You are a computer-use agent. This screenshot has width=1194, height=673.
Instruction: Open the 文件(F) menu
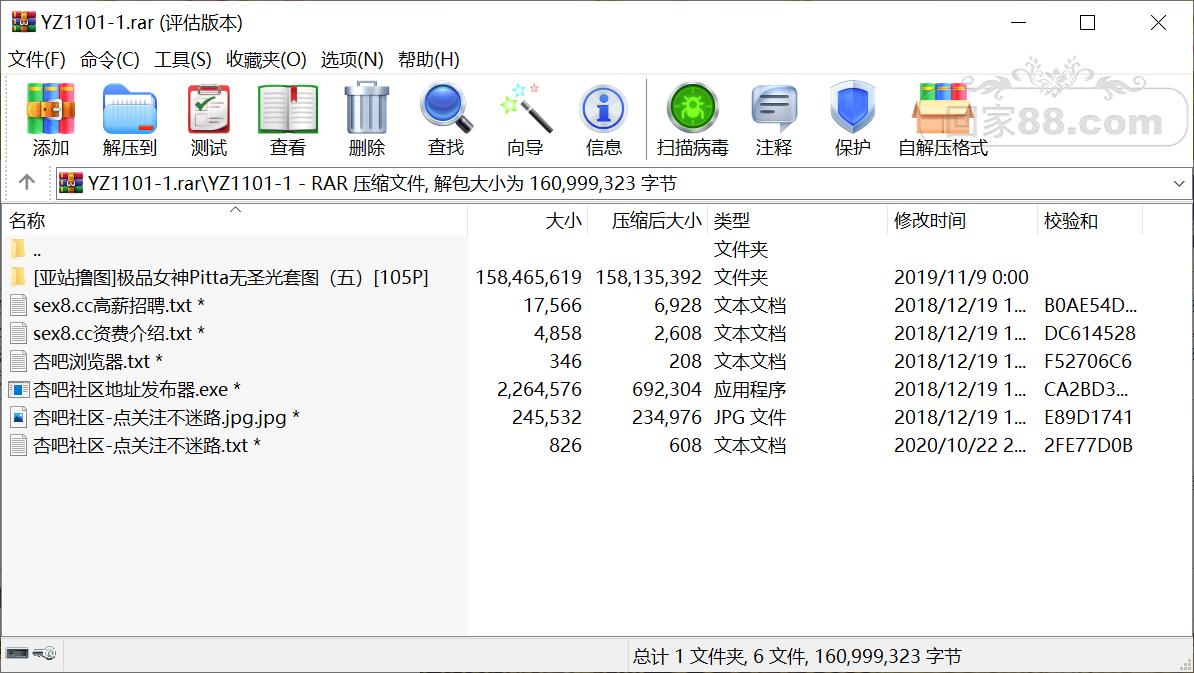pyautogui.click(x=37, y=59)
